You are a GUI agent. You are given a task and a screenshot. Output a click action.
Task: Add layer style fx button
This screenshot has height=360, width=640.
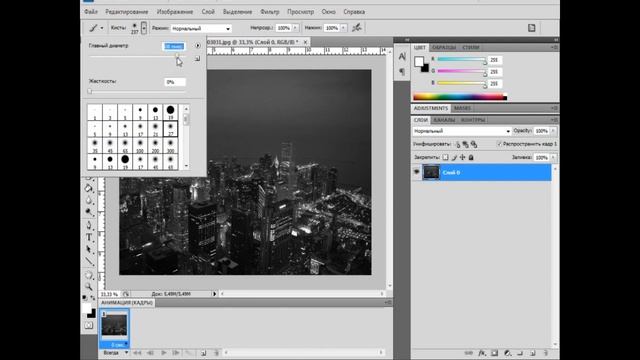pos(482,353)
